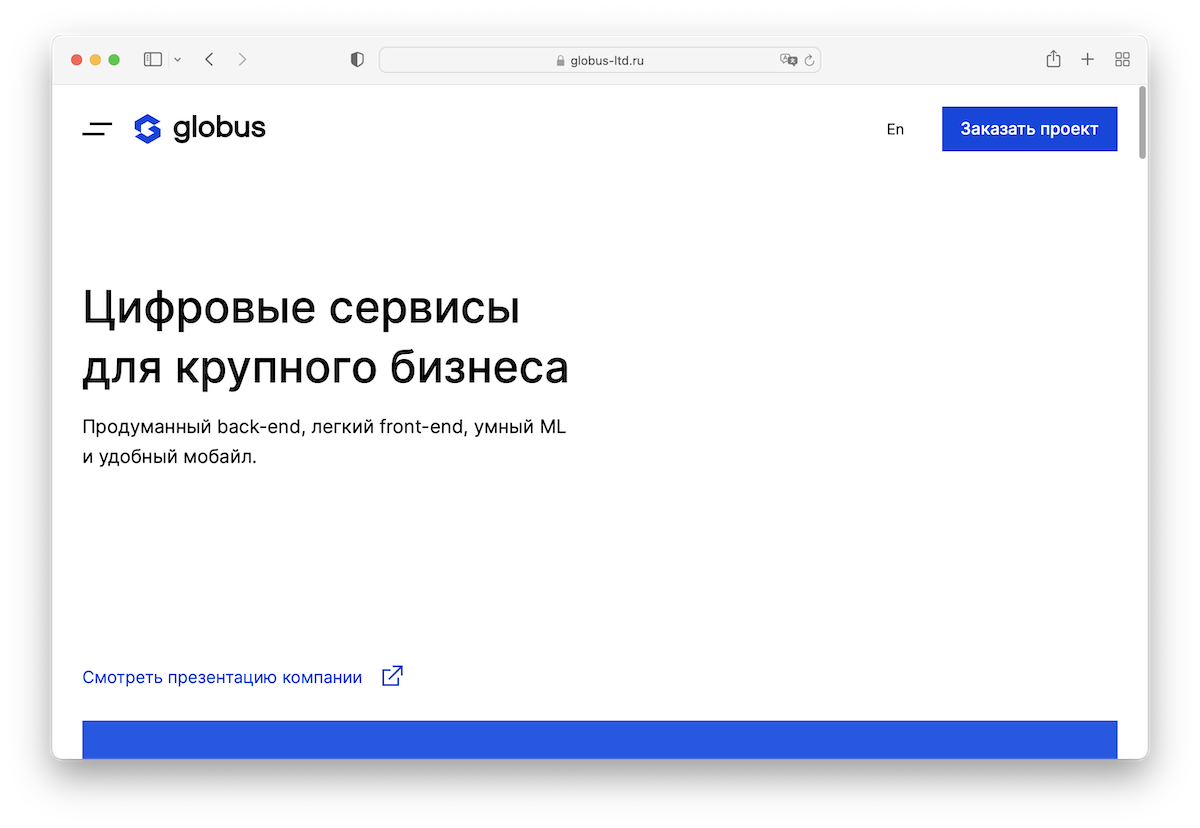Screen dimensions: 1200x828
Task: Click the external link arrow icon beside presentation
Action: 393,676
